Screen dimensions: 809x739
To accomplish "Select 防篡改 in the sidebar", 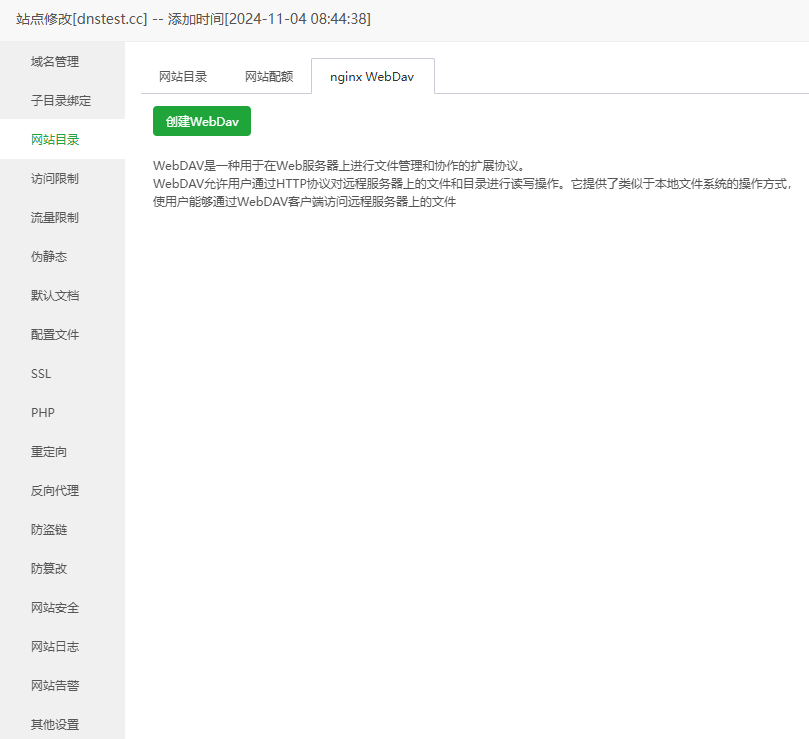I will click(x=47, y=568).
